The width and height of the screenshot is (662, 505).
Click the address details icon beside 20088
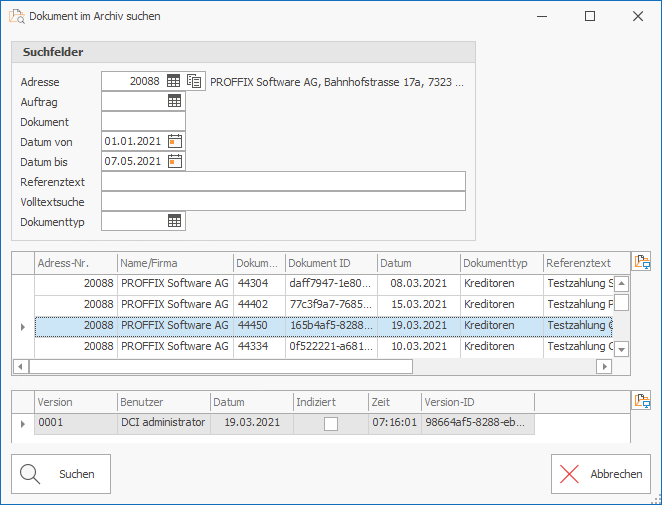click(x=194, y=81)
